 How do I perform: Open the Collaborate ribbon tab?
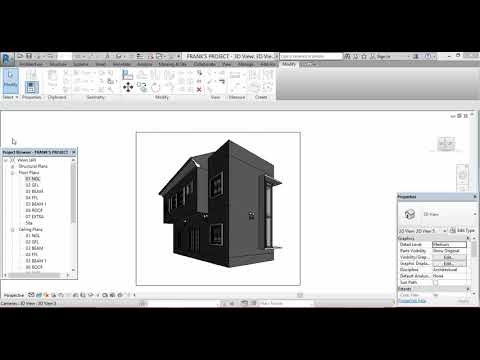tap(204, 64)
